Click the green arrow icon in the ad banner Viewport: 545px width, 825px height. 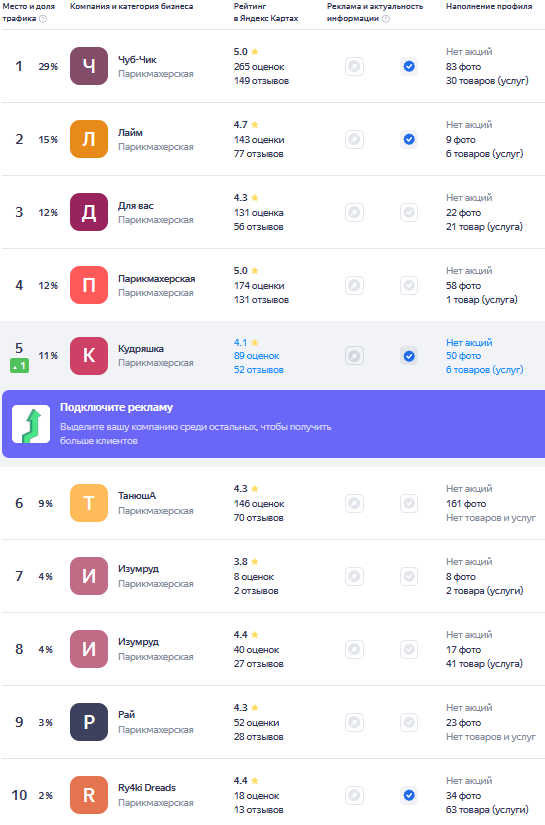coord(31,424)
